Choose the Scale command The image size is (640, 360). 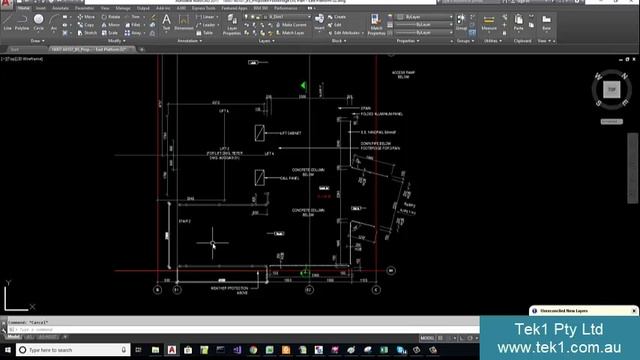coord(110,33)
